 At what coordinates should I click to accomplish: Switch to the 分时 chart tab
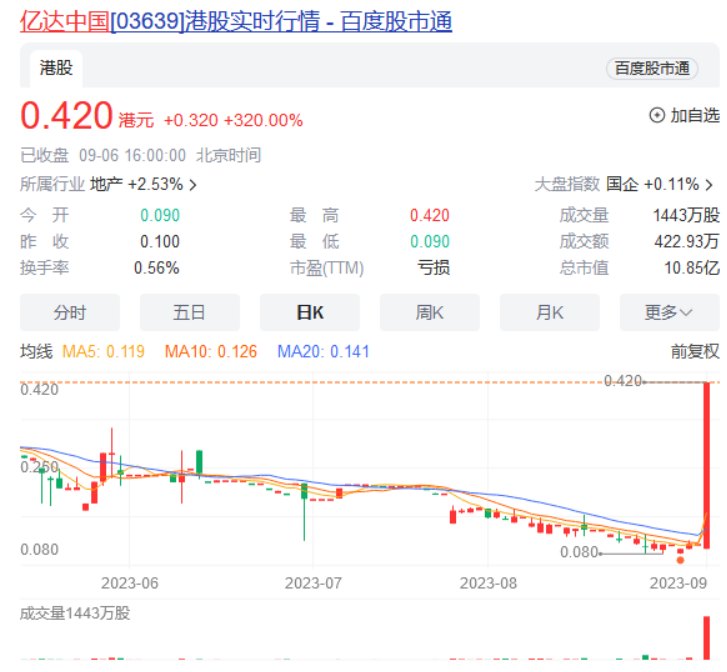70,313
